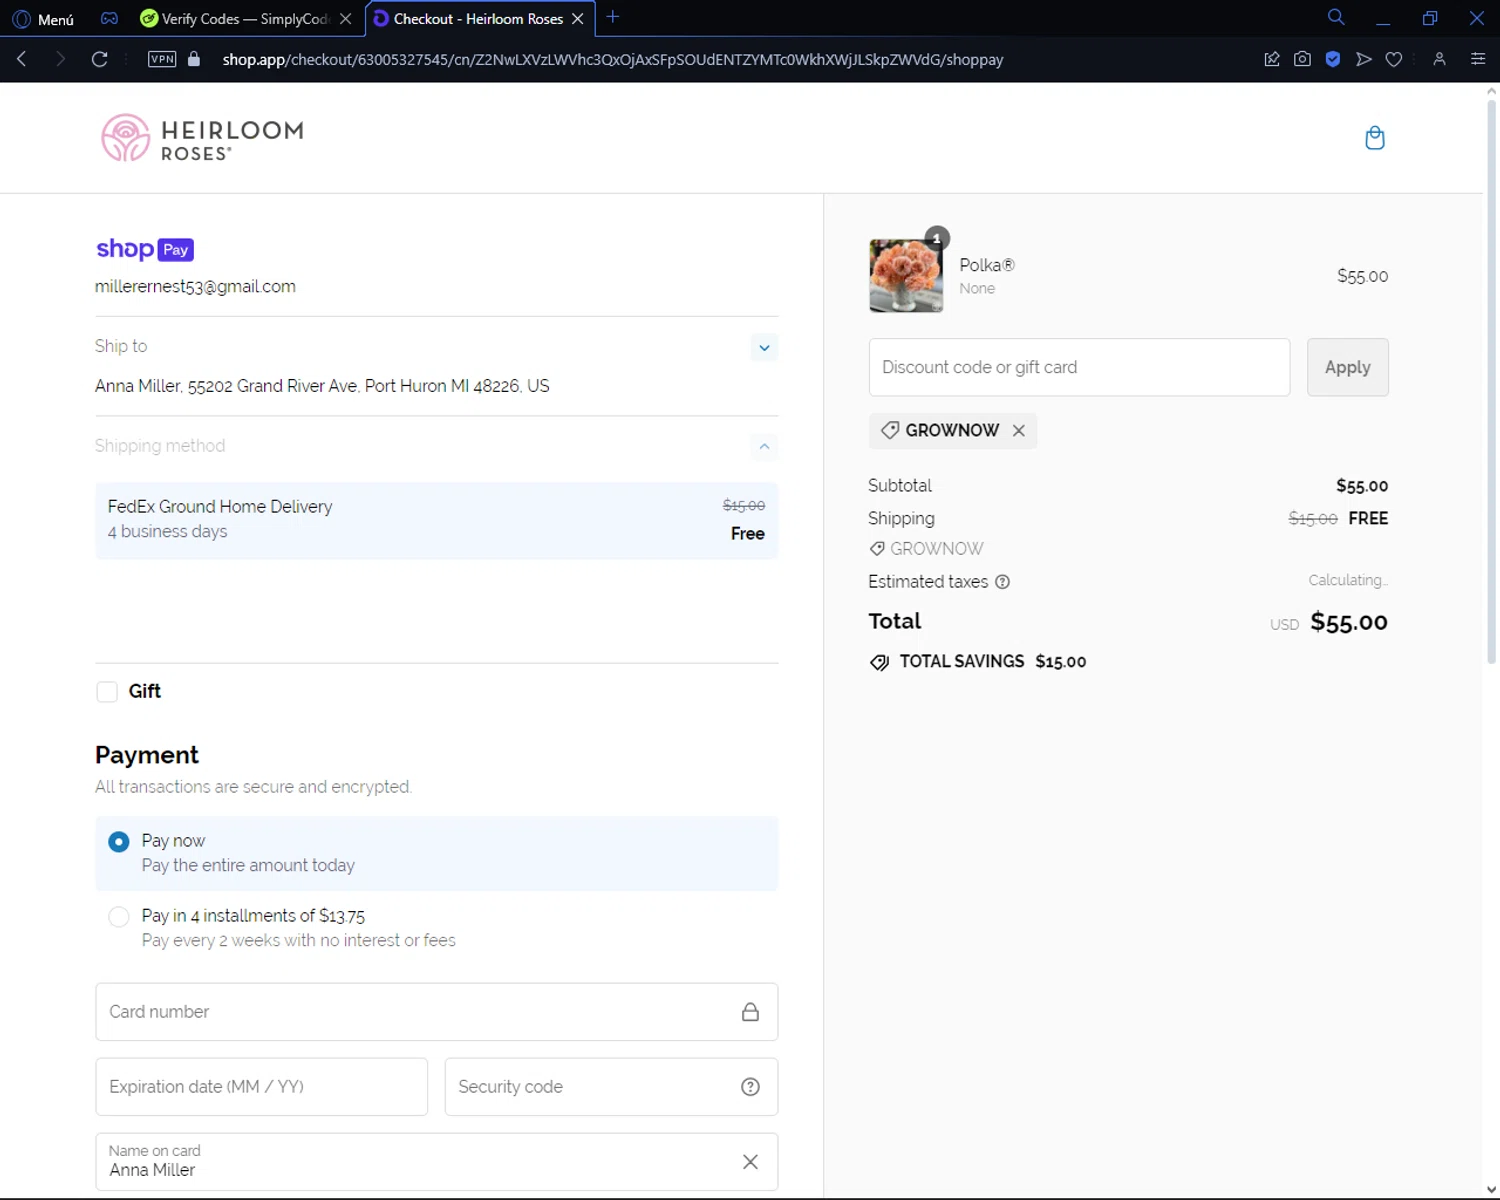Screen dimensions: 1500x1200
Task: Open the shopping bag cart icon
Action: [1375, 138]
